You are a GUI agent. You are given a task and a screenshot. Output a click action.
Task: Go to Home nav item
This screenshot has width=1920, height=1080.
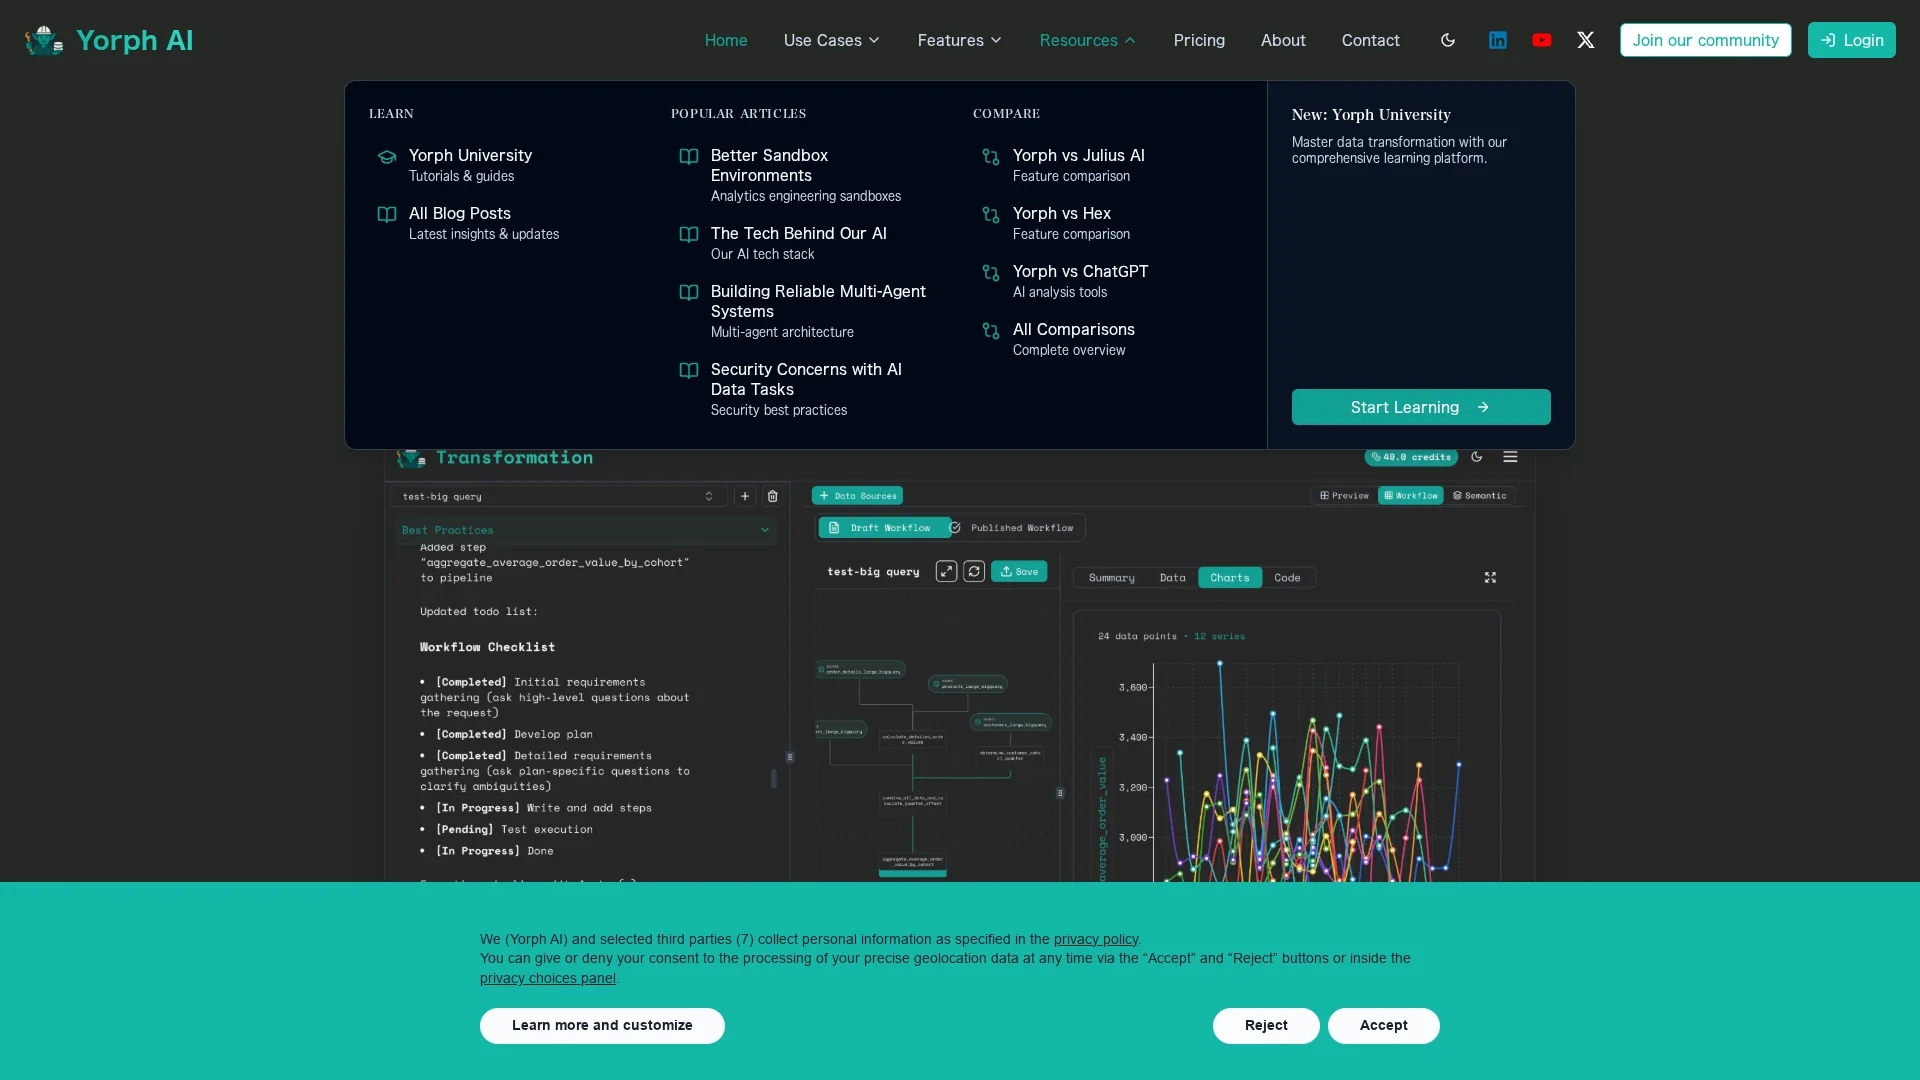pyautogui.click(x=726, y=40)
